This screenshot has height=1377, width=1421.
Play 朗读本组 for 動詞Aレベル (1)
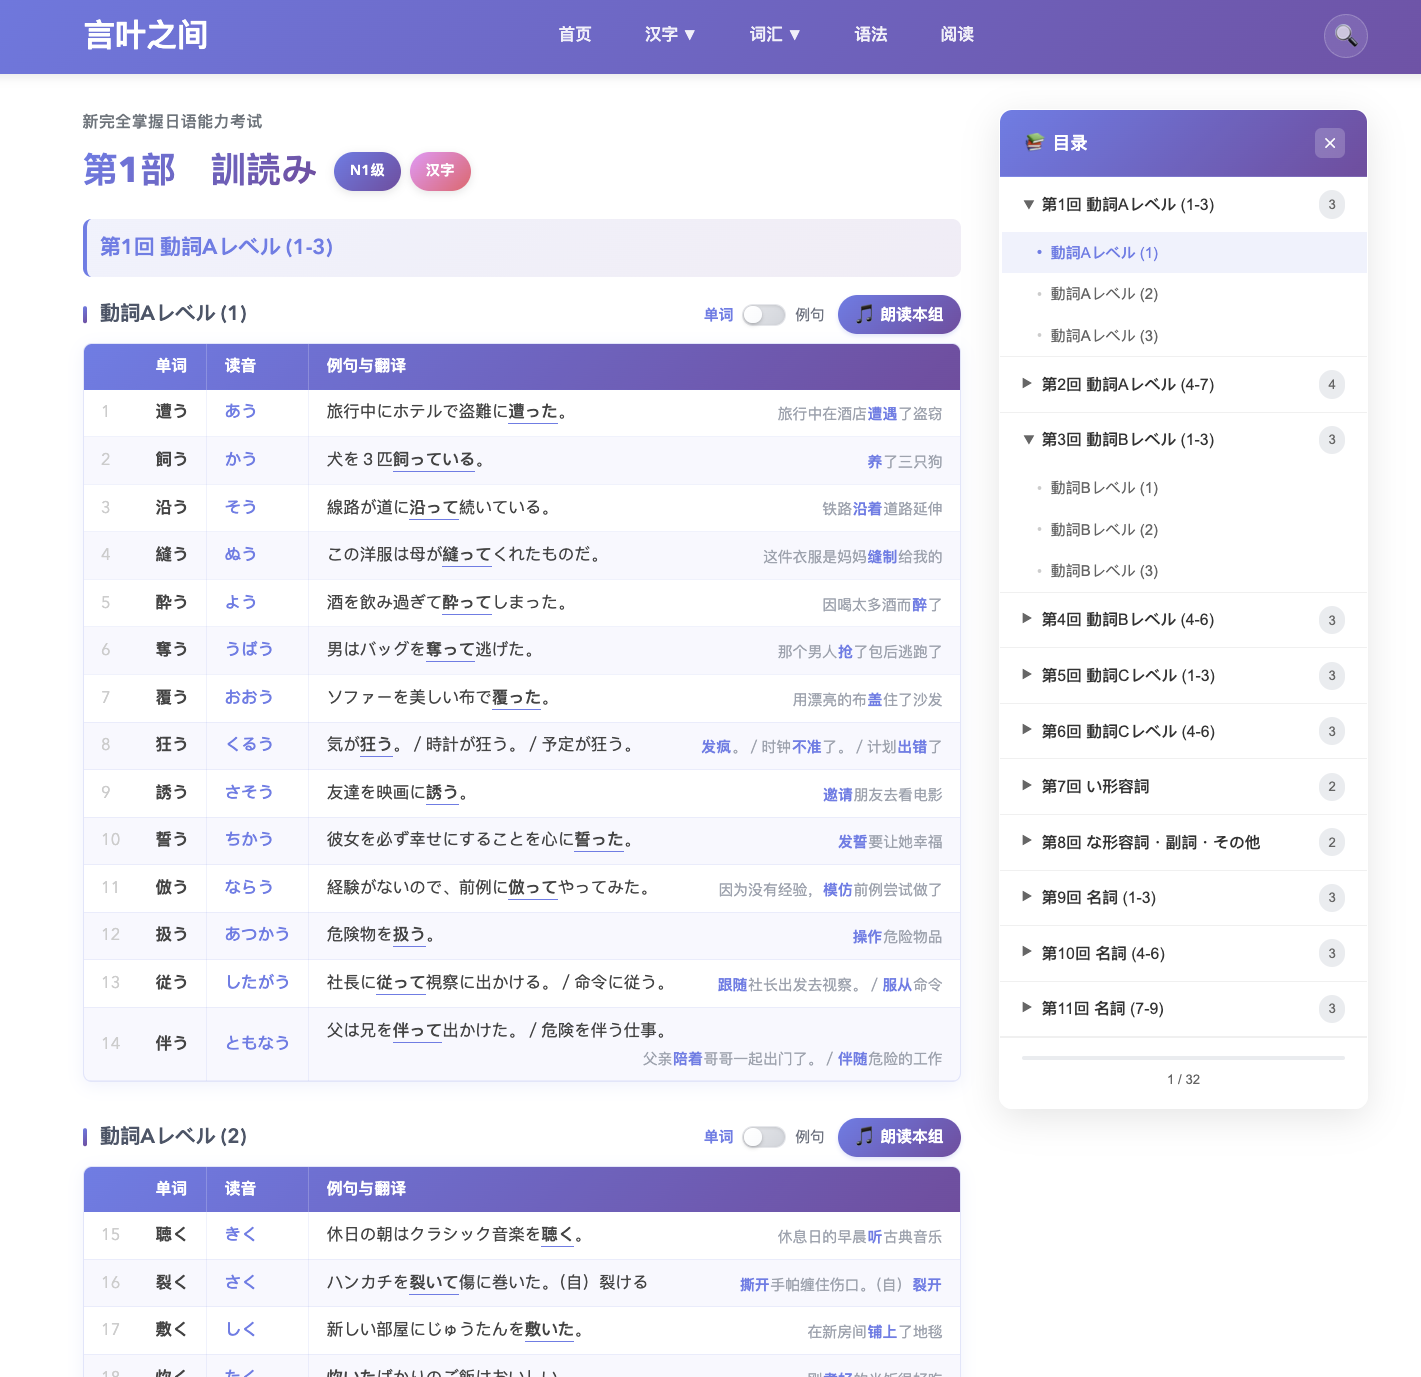899,314
